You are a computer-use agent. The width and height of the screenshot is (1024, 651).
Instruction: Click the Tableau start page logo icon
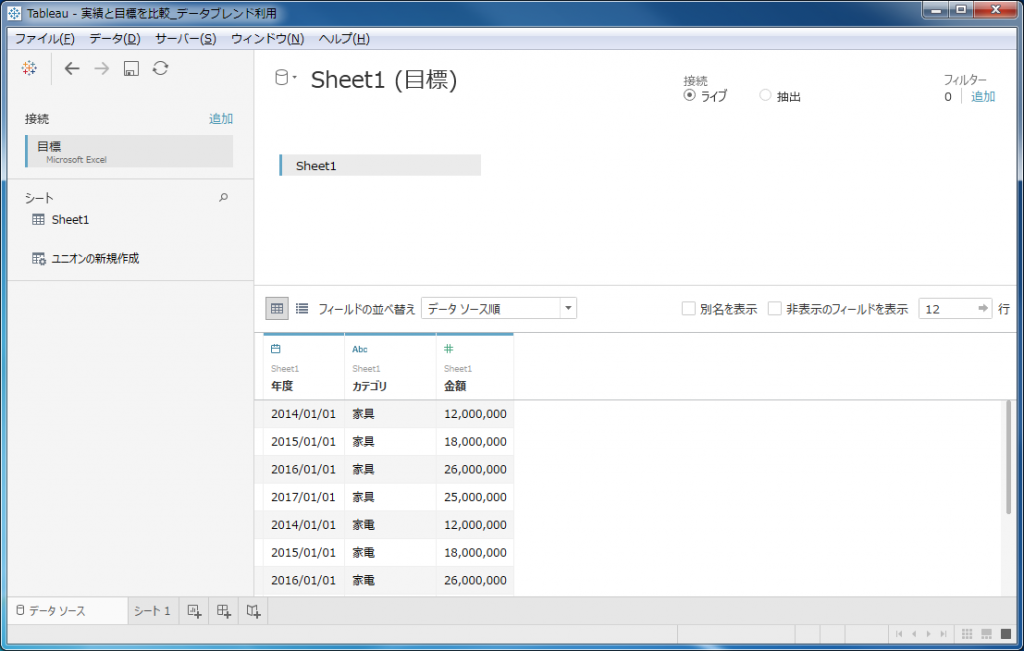(x=29, y=68)
